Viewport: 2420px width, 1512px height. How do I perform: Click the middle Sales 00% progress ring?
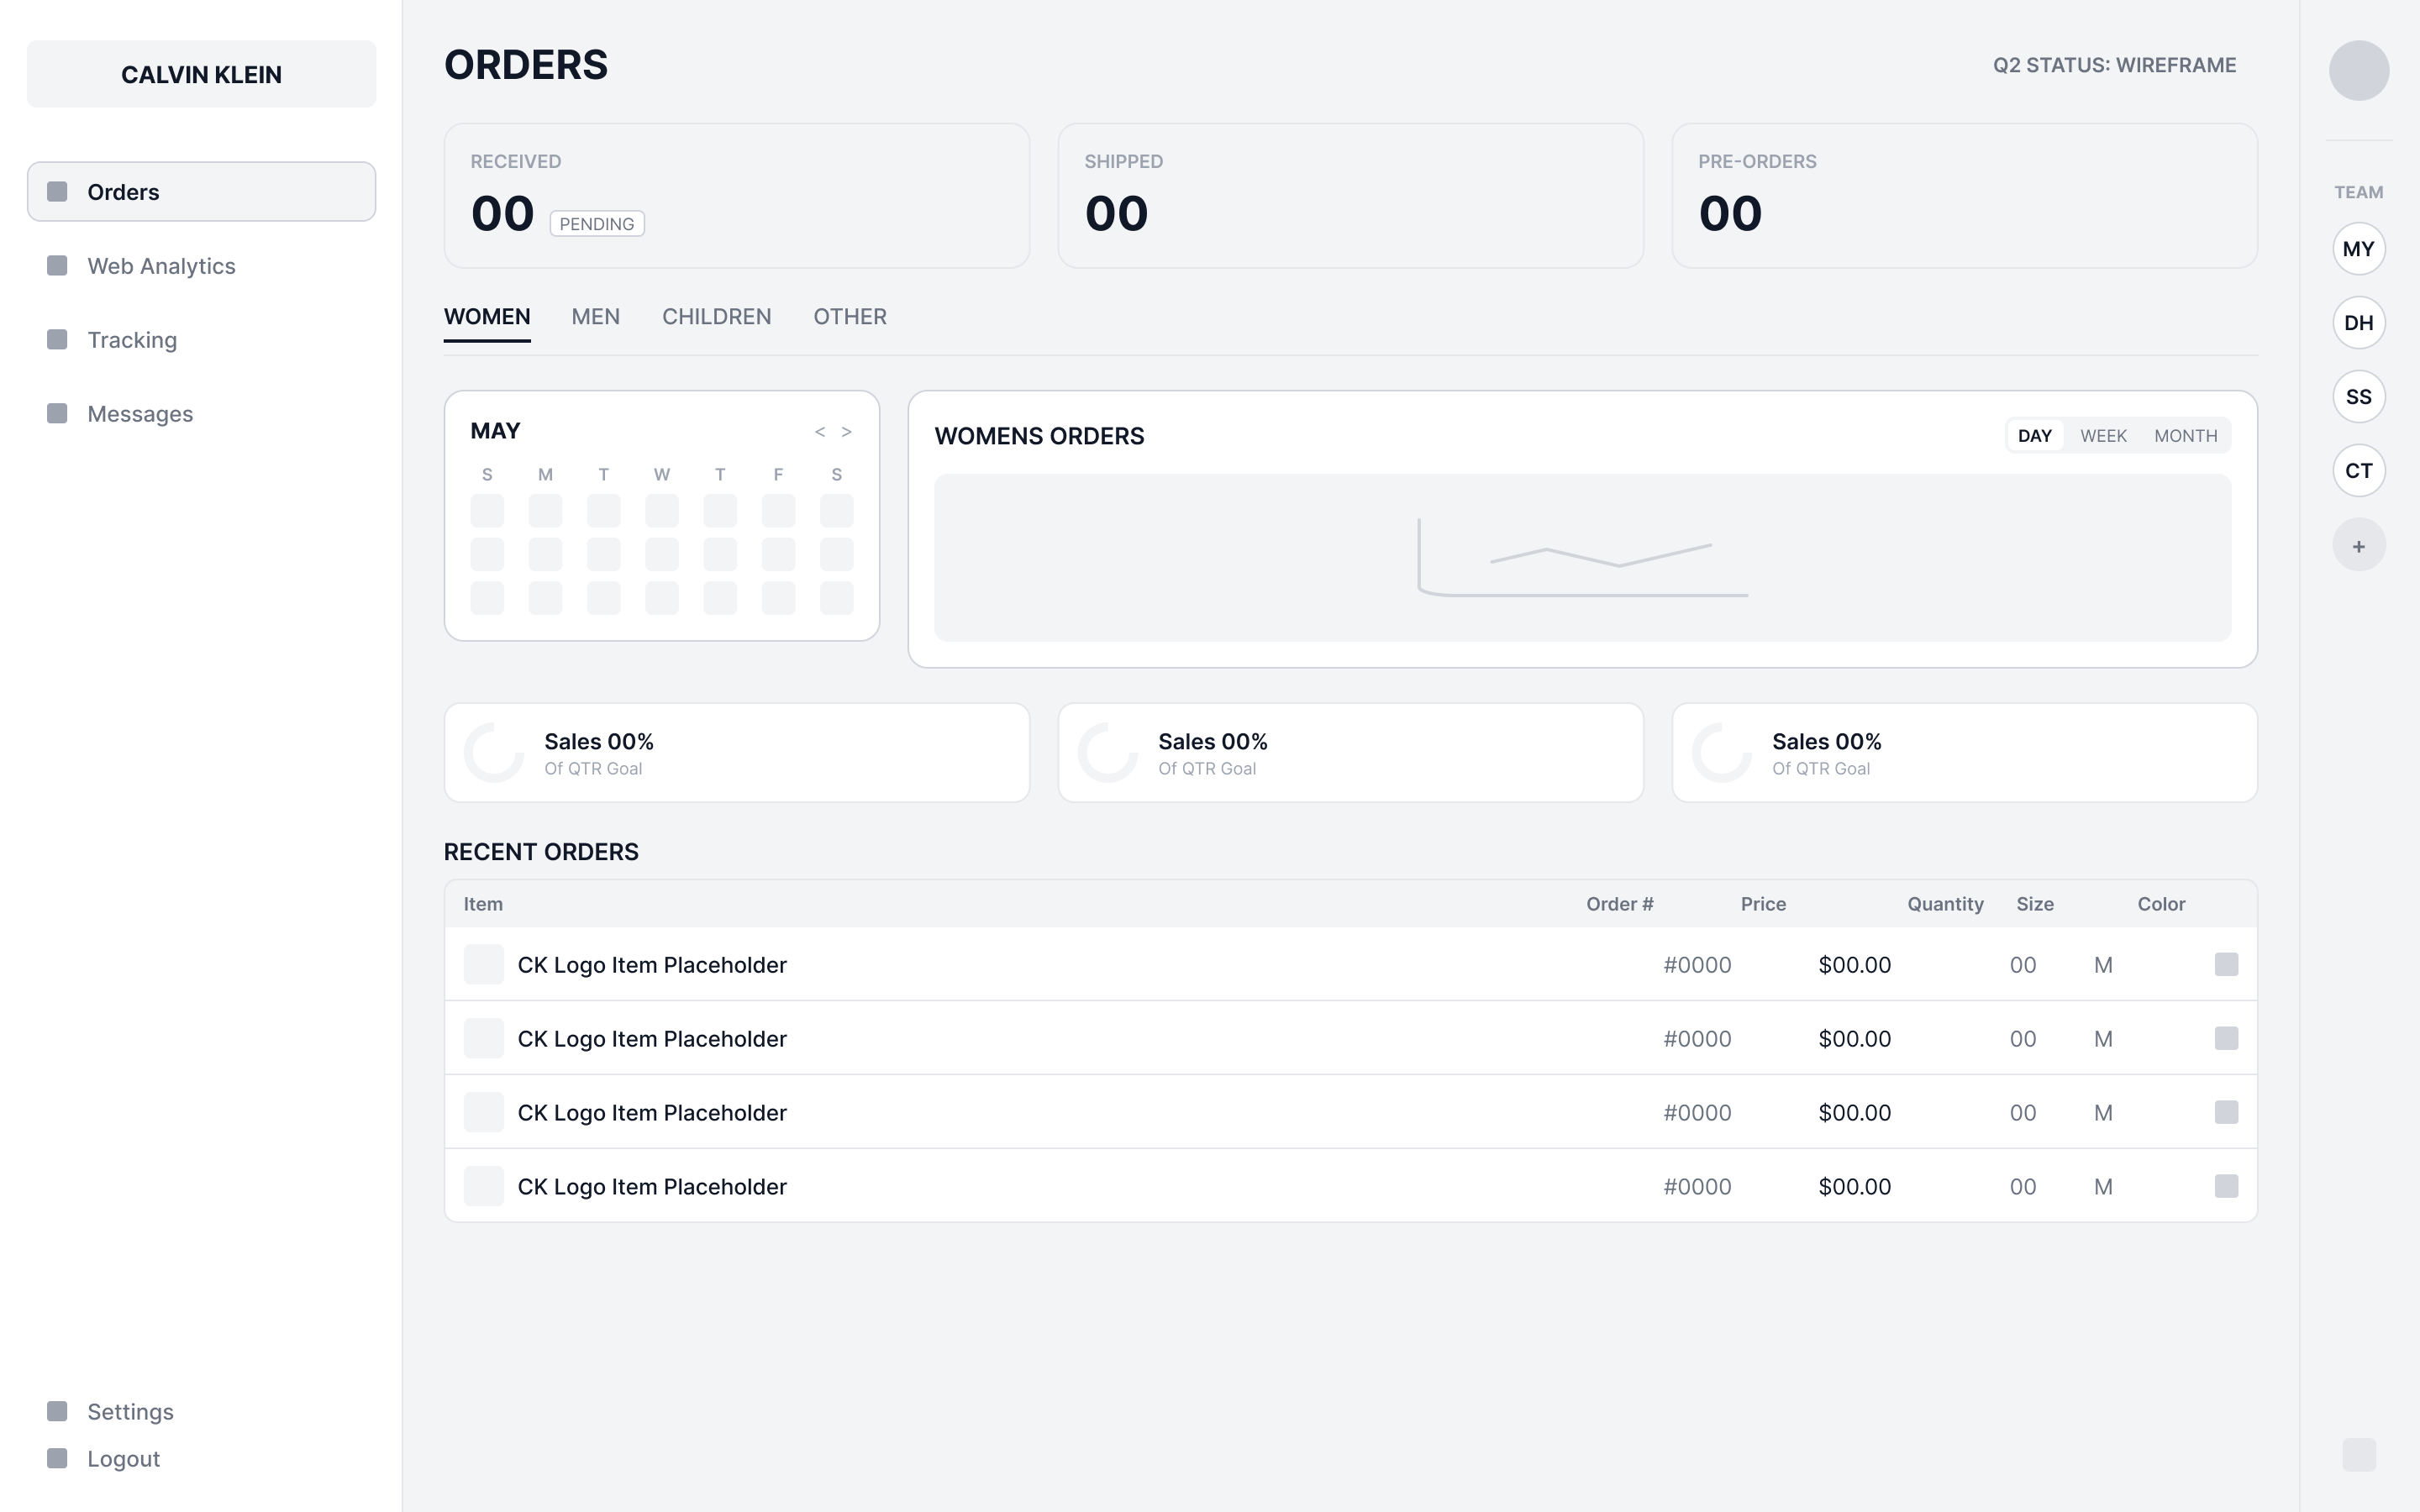click(x=1108, y=752)
